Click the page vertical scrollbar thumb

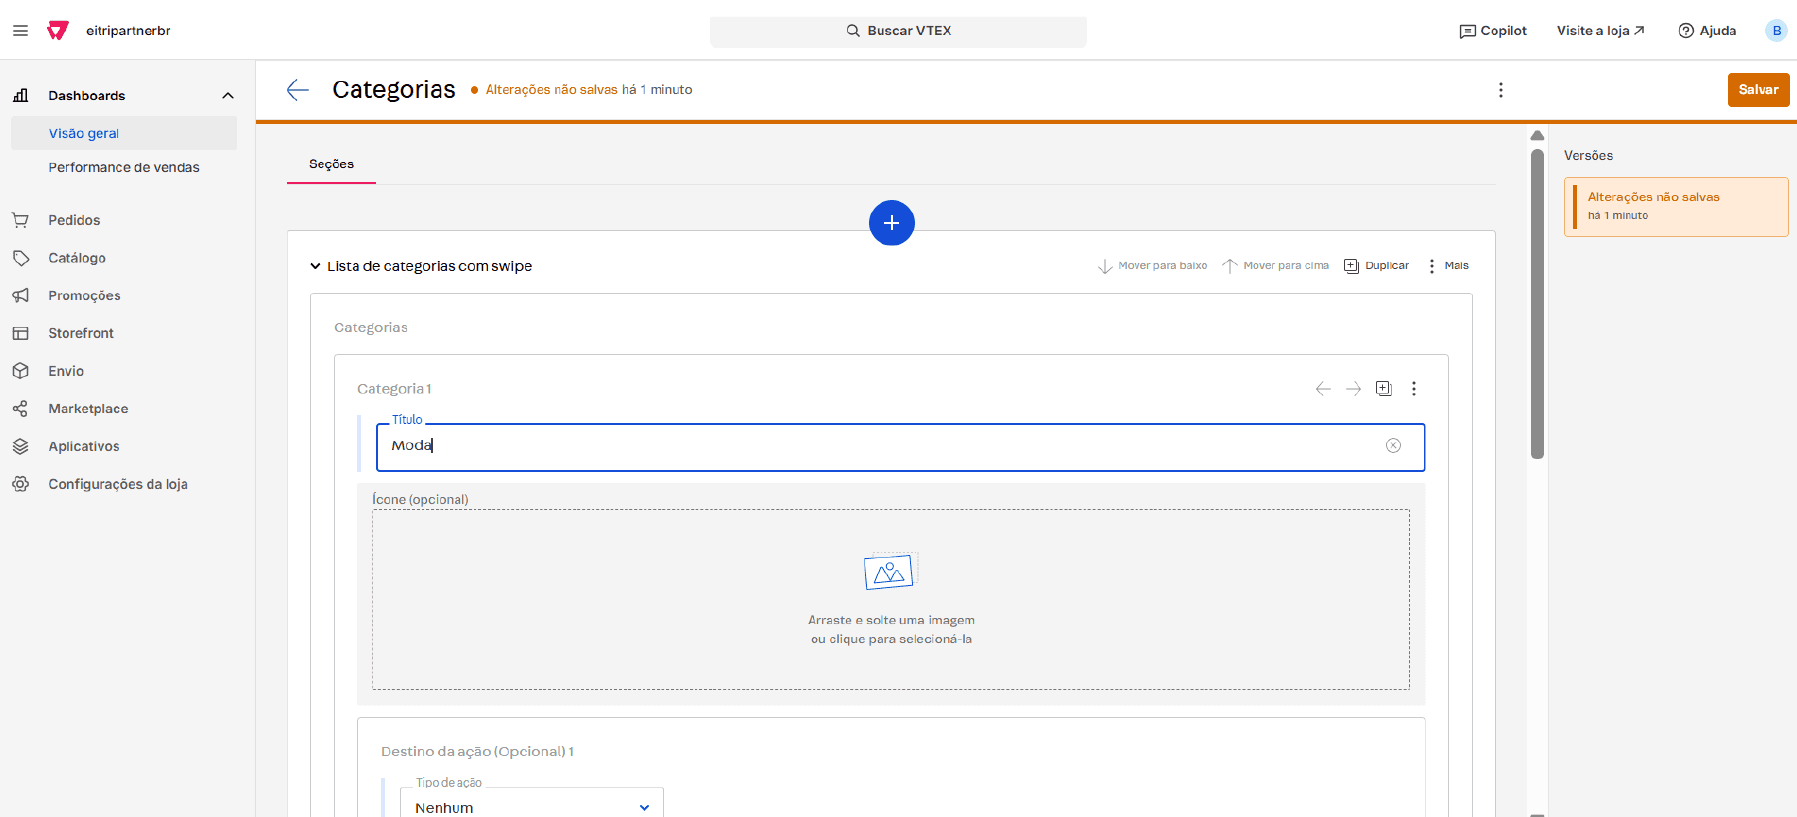[1537, 304]
